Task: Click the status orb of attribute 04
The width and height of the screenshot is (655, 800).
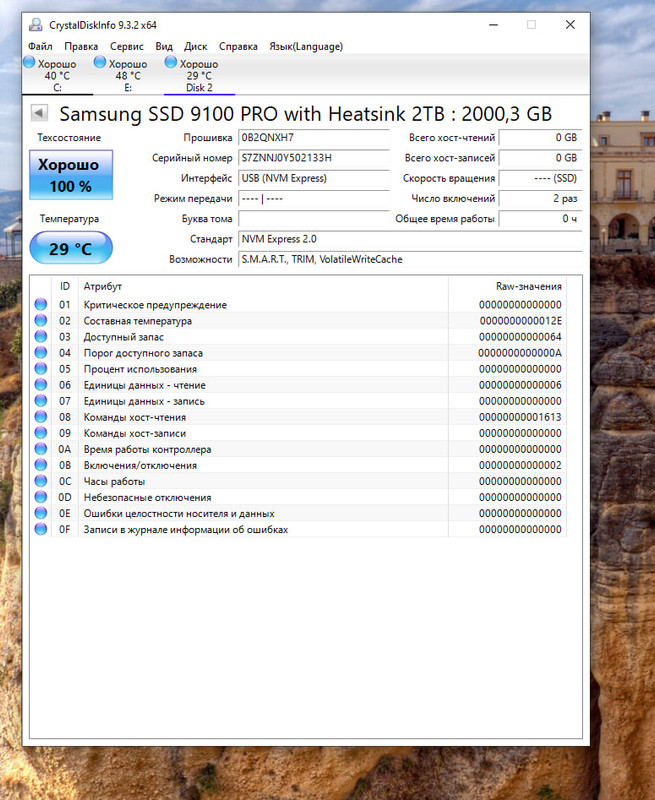Action: click(41, 353)
